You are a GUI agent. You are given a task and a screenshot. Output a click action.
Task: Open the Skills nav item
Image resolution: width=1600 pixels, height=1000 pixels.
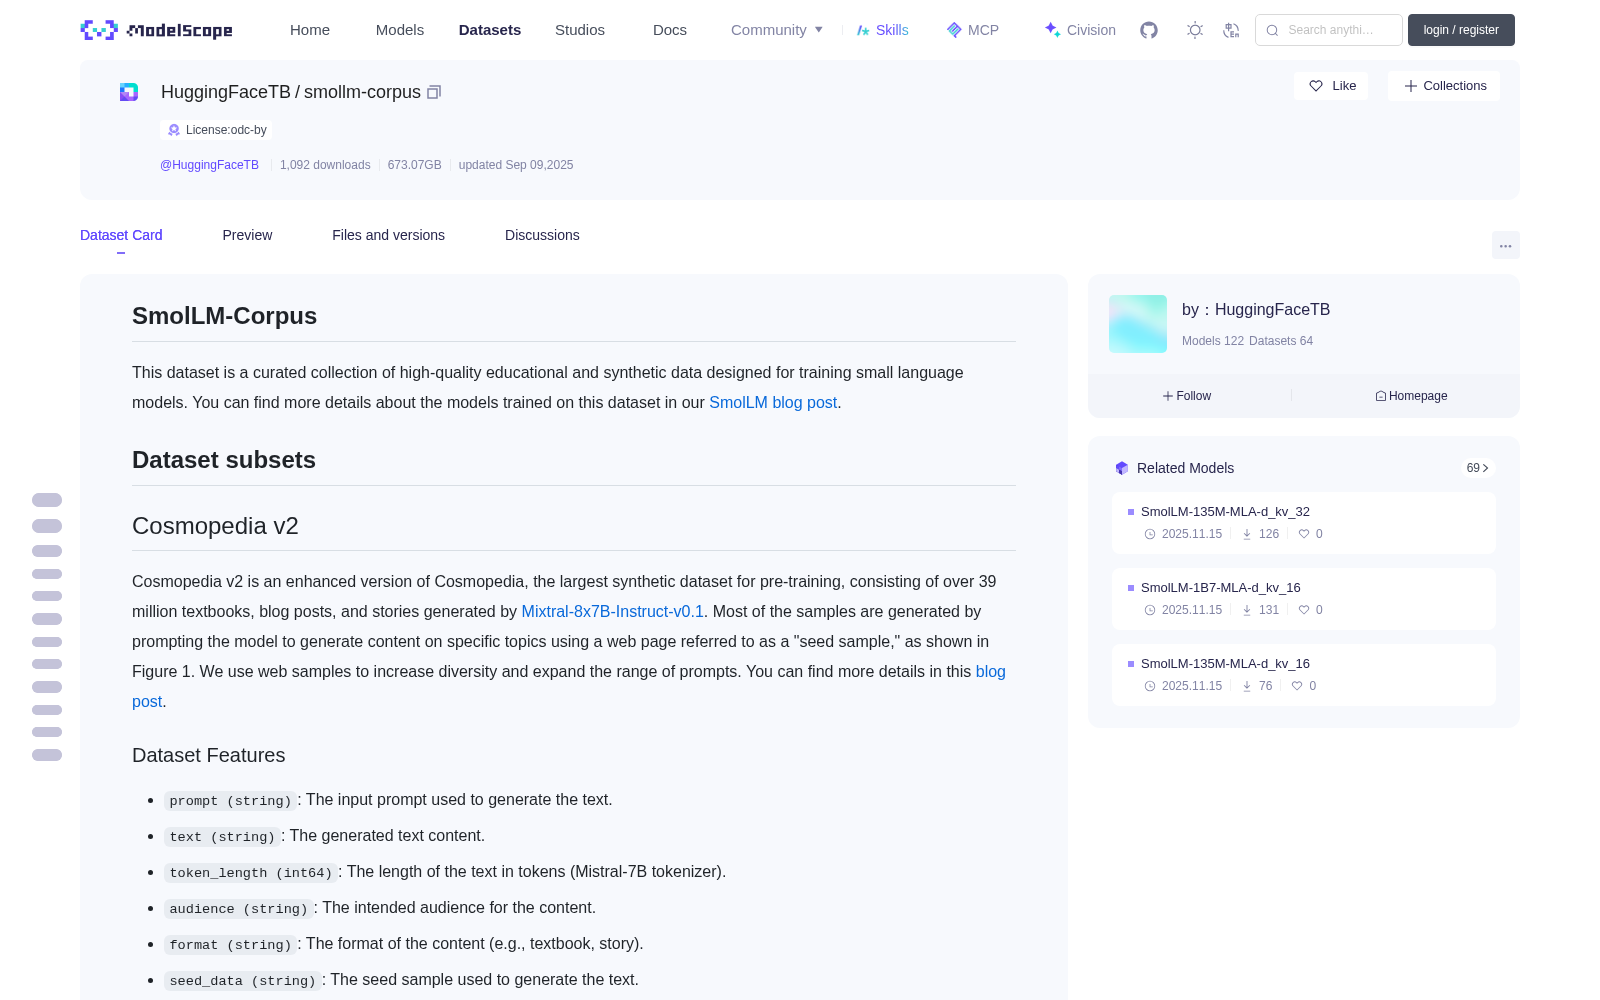(x=882, y=30)
